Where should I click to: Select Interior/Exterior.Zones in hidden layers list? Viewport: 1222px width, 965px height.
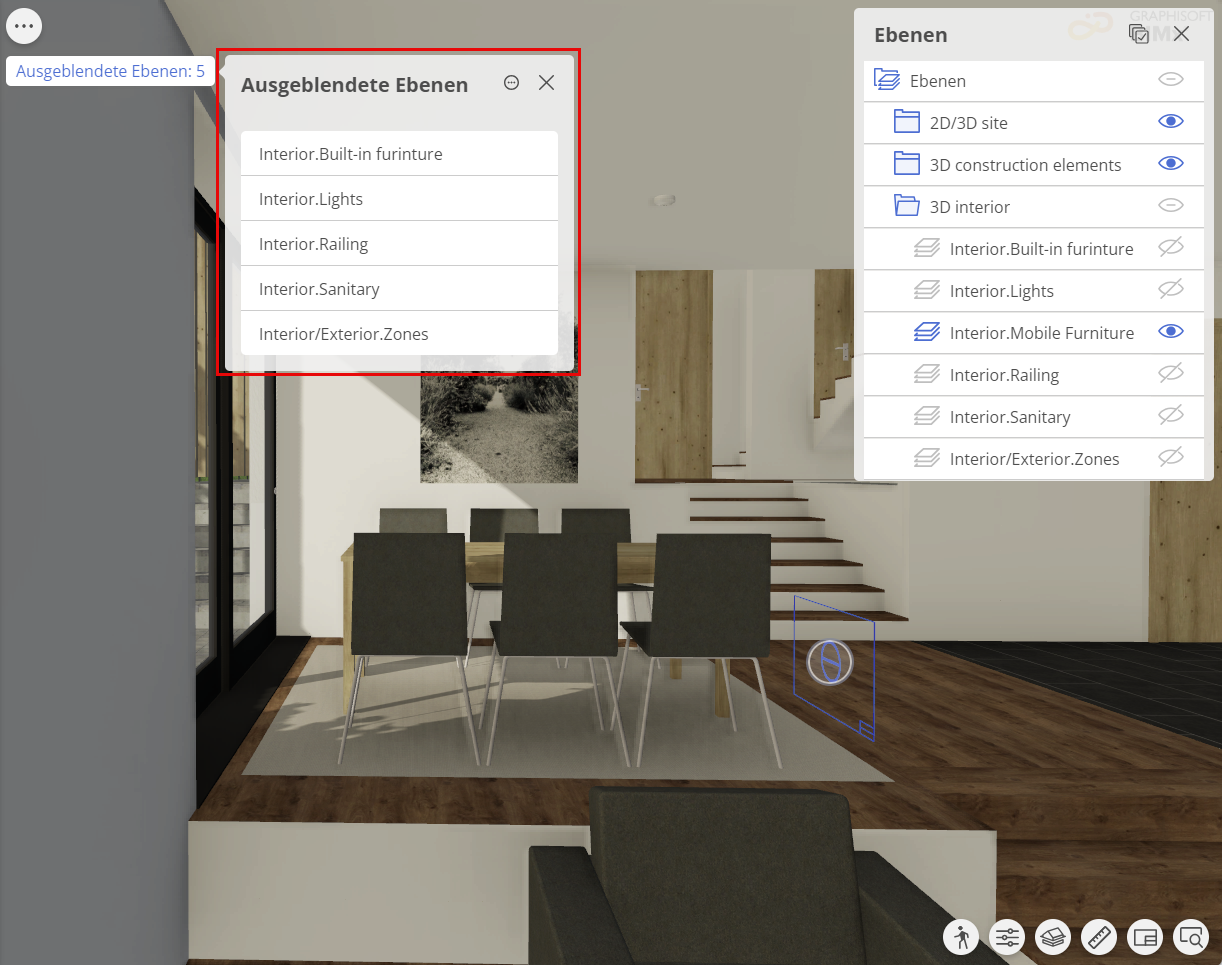pos(399,334)
